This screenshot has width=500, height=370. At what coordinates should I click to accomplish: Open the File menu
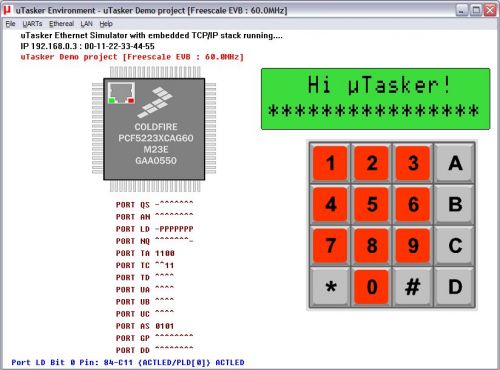click(x=10, y=24)
